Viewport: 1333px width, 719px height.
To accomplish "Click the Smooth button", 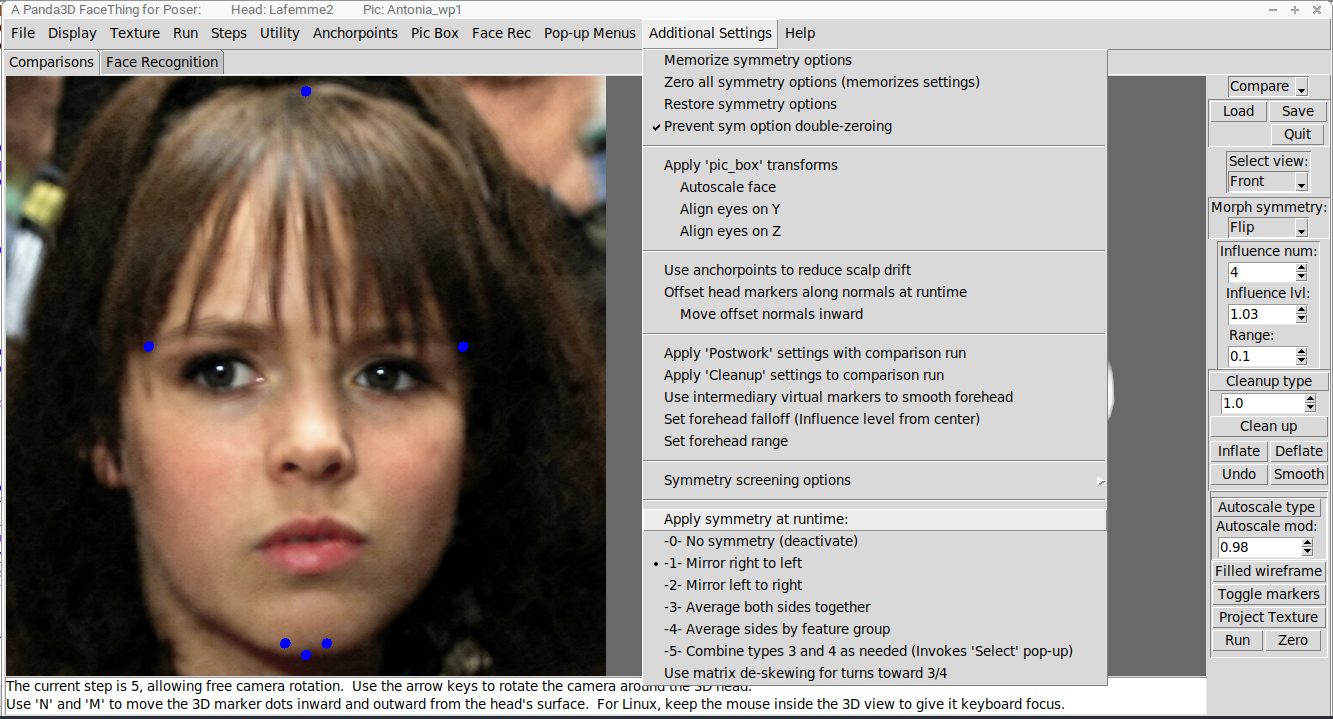I will pyautogui.click(x=1299, y=474).
